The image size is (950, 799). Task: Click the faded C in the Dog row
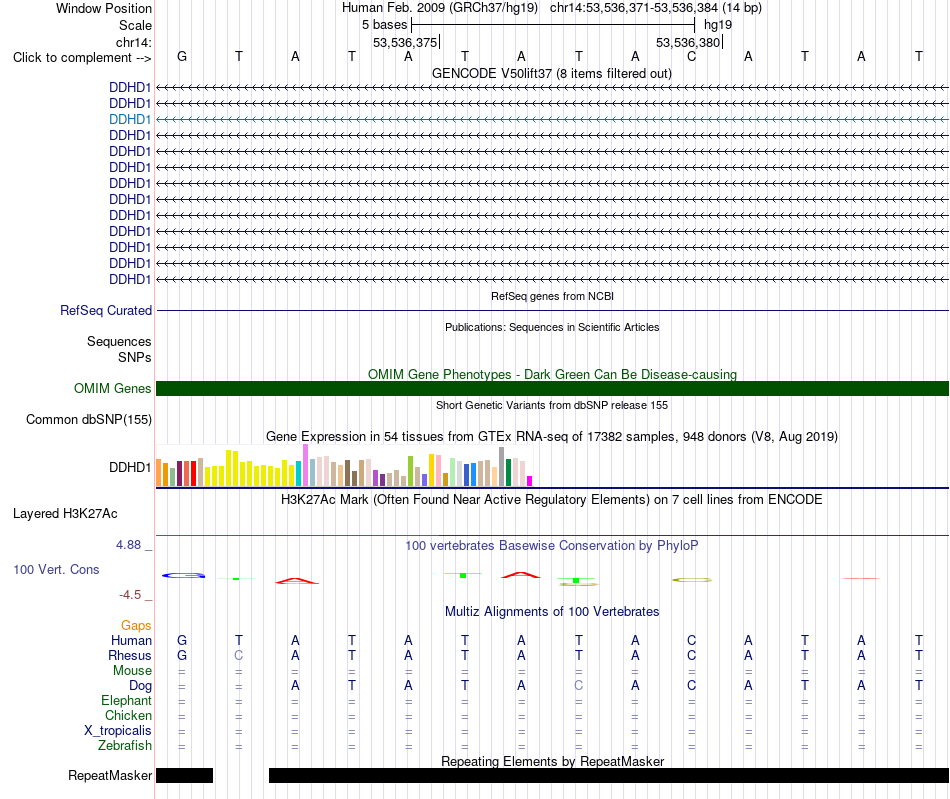point(579,686)
